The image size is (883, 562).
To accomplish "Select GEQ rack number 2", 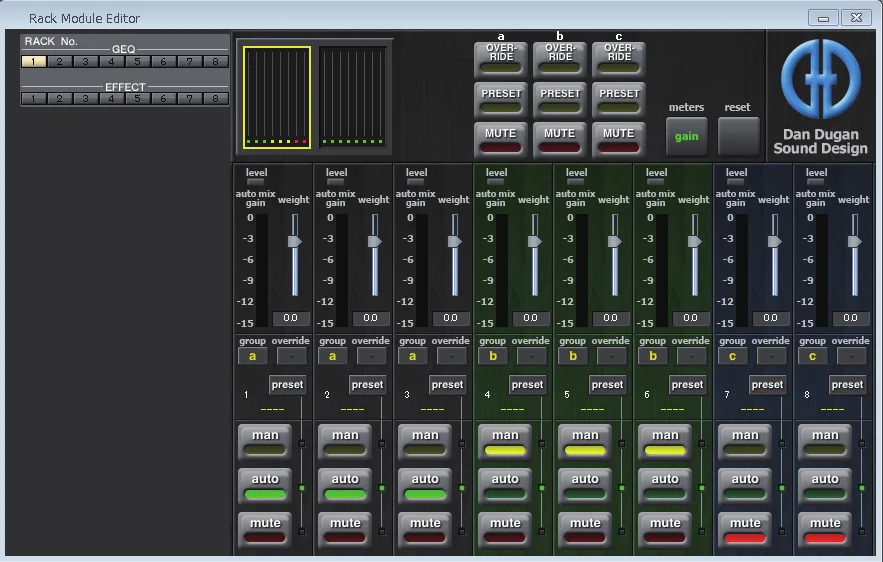I will point(59,61).
